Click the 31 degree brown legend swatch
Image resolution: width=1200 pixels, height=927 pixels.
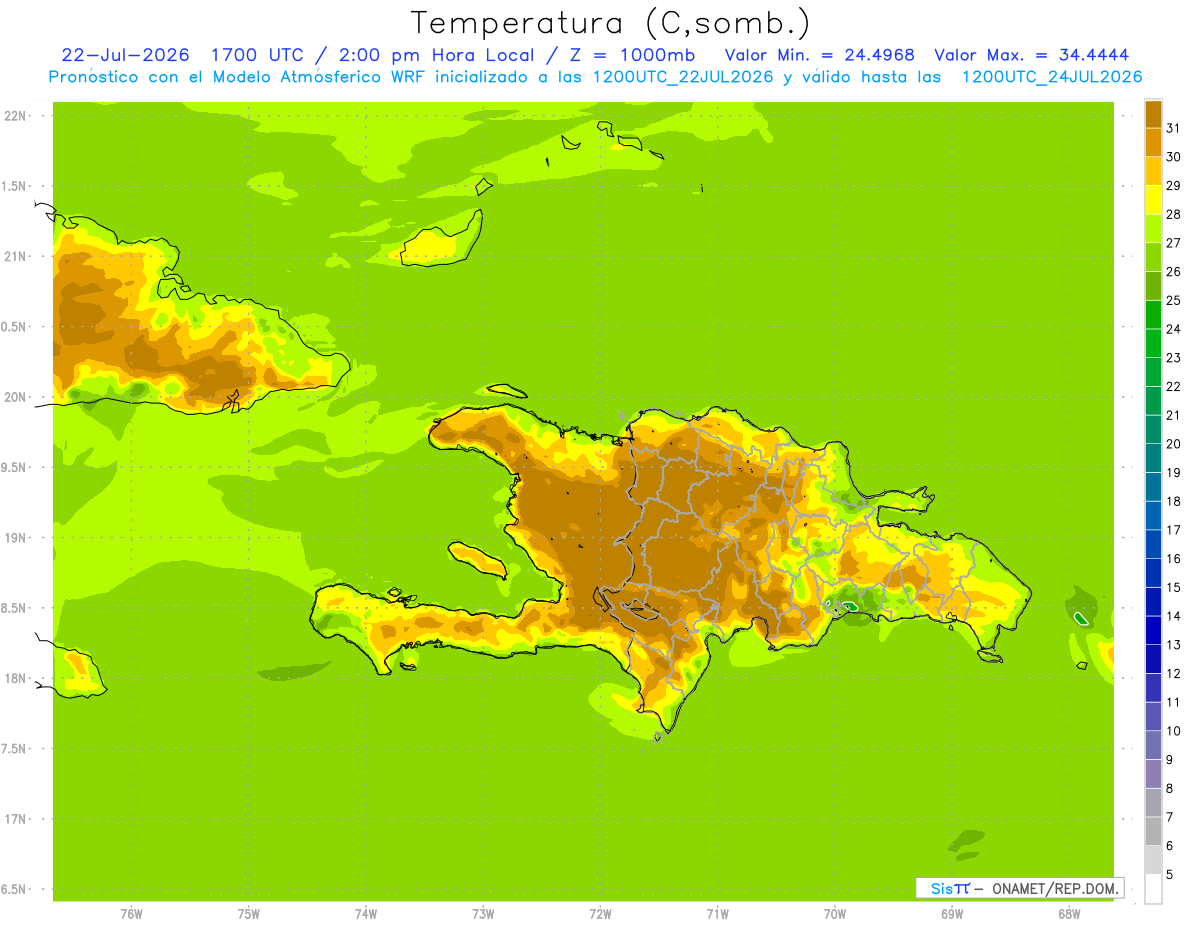pyautogui.click(x=1153, y=114)
